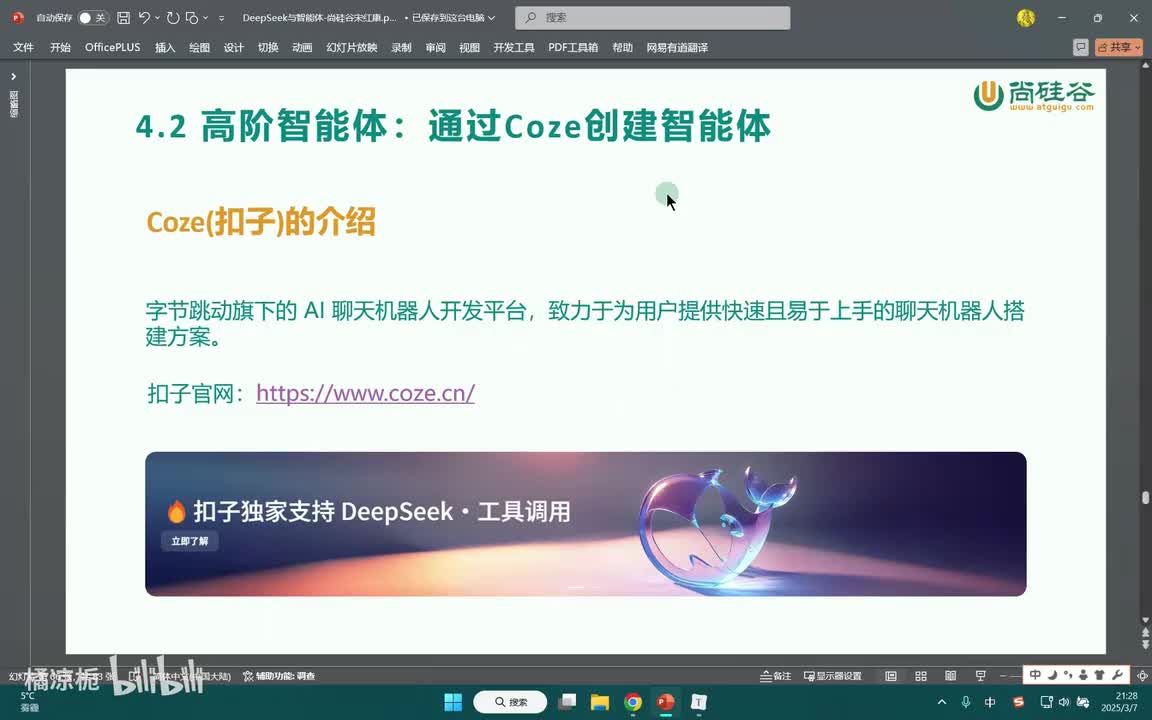Select the 录制 tab
1152x720 pixels.
(401, 47)
